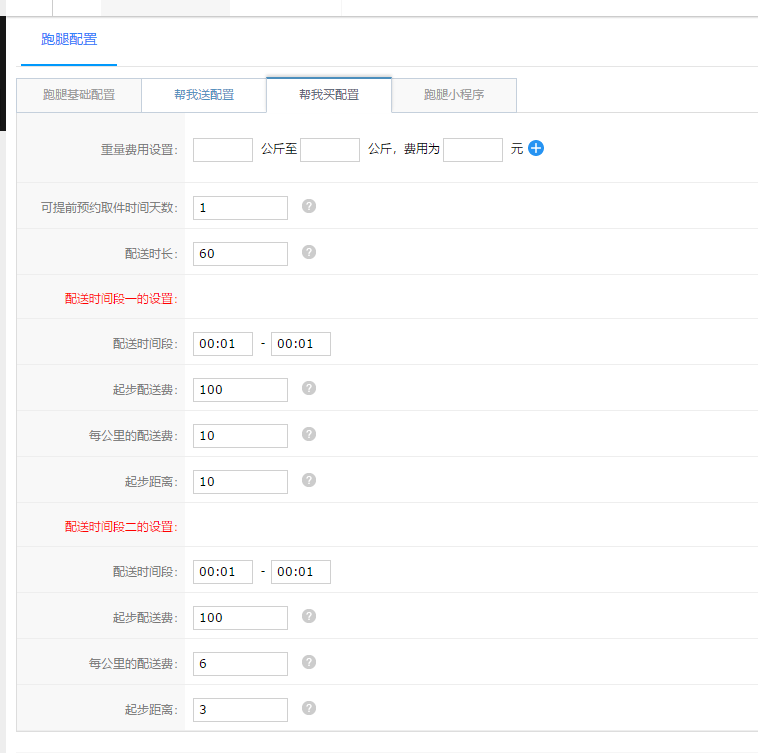
Task: Click 起步距离 field showing 3
Action: click(x=240, y=710)
